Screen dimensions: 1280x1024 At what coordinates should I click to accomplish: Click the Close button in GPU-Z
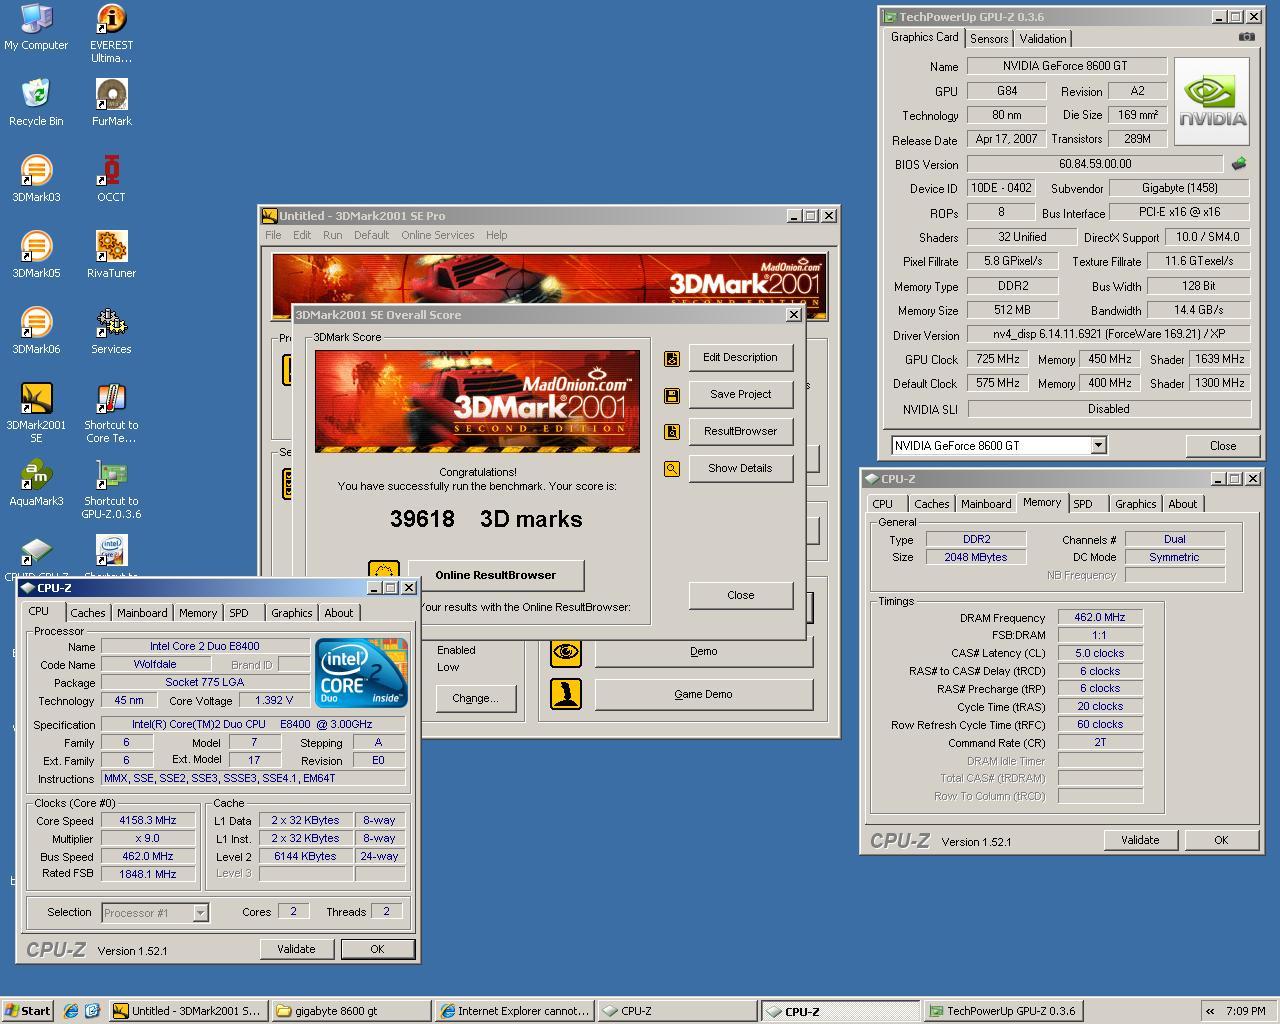coord(1222,446)
